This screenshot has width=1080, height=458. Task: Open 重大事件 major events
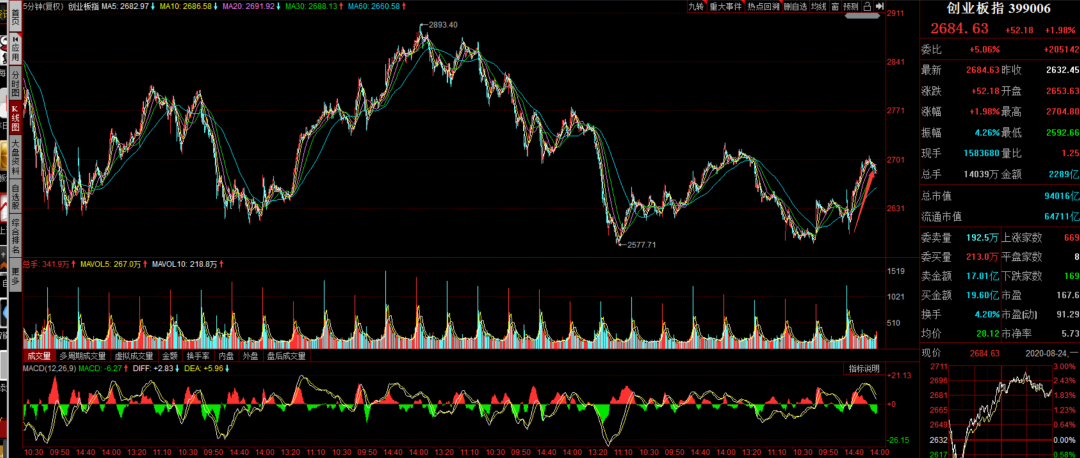click(x=724, y=6)
